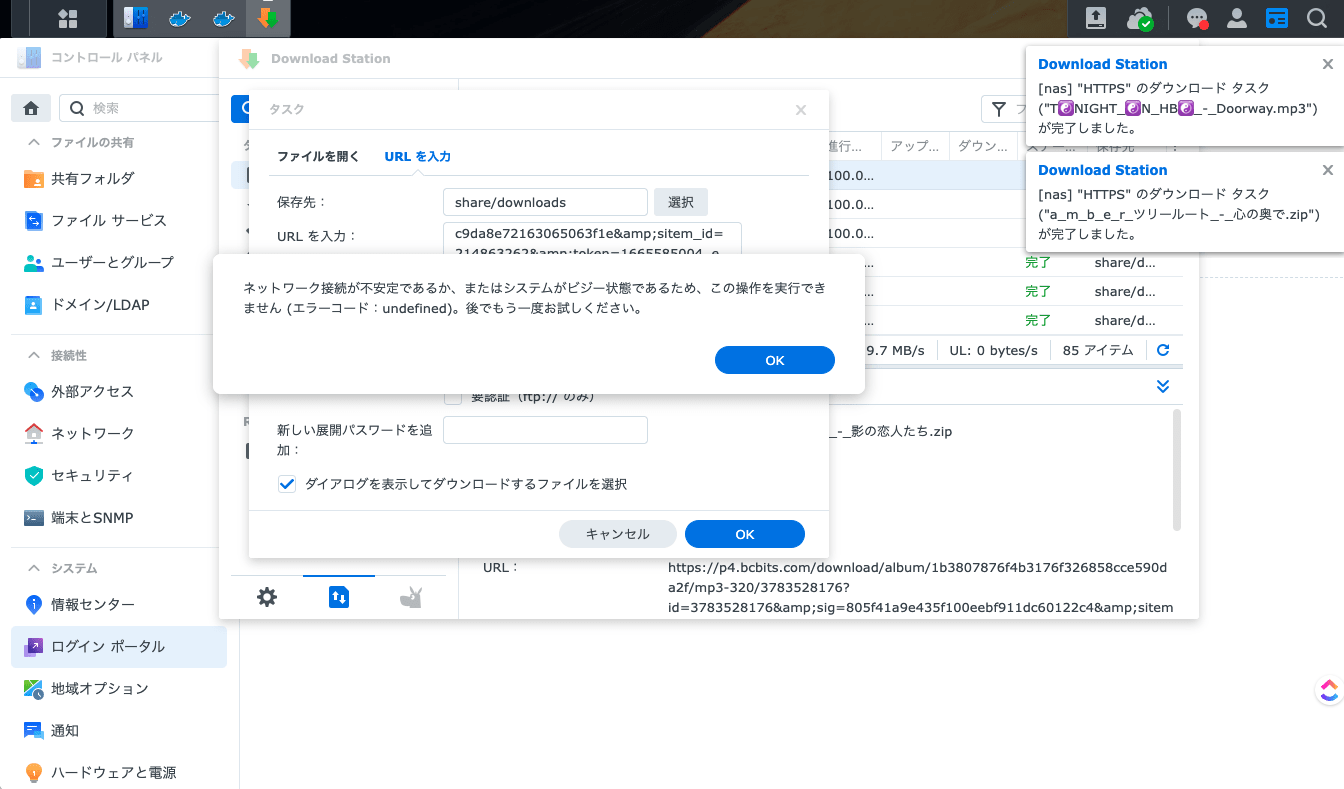This screenshot has height=789, width=1344.
Task: Open the widgets panel icon in the top bar
Action: point(1277,18)
